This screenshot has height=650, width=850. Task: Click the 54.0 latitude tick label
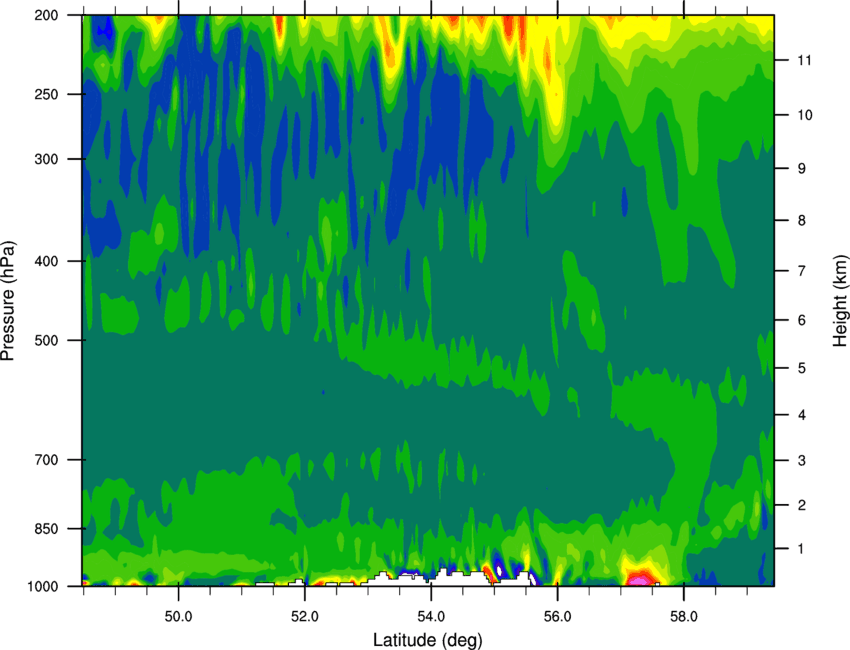point(431,617)
